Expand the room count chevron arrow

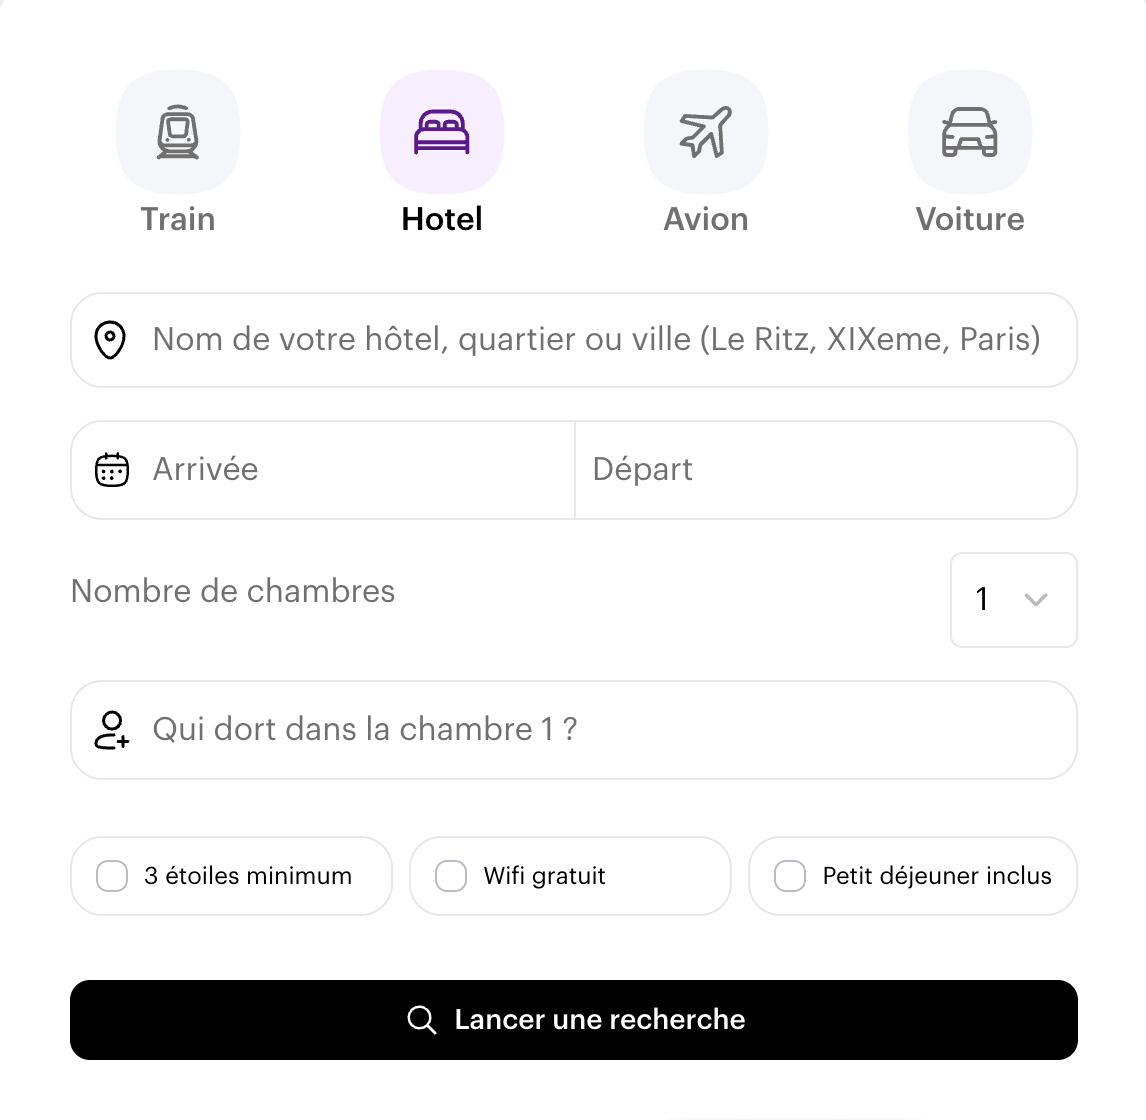(x=1036, y=600)
